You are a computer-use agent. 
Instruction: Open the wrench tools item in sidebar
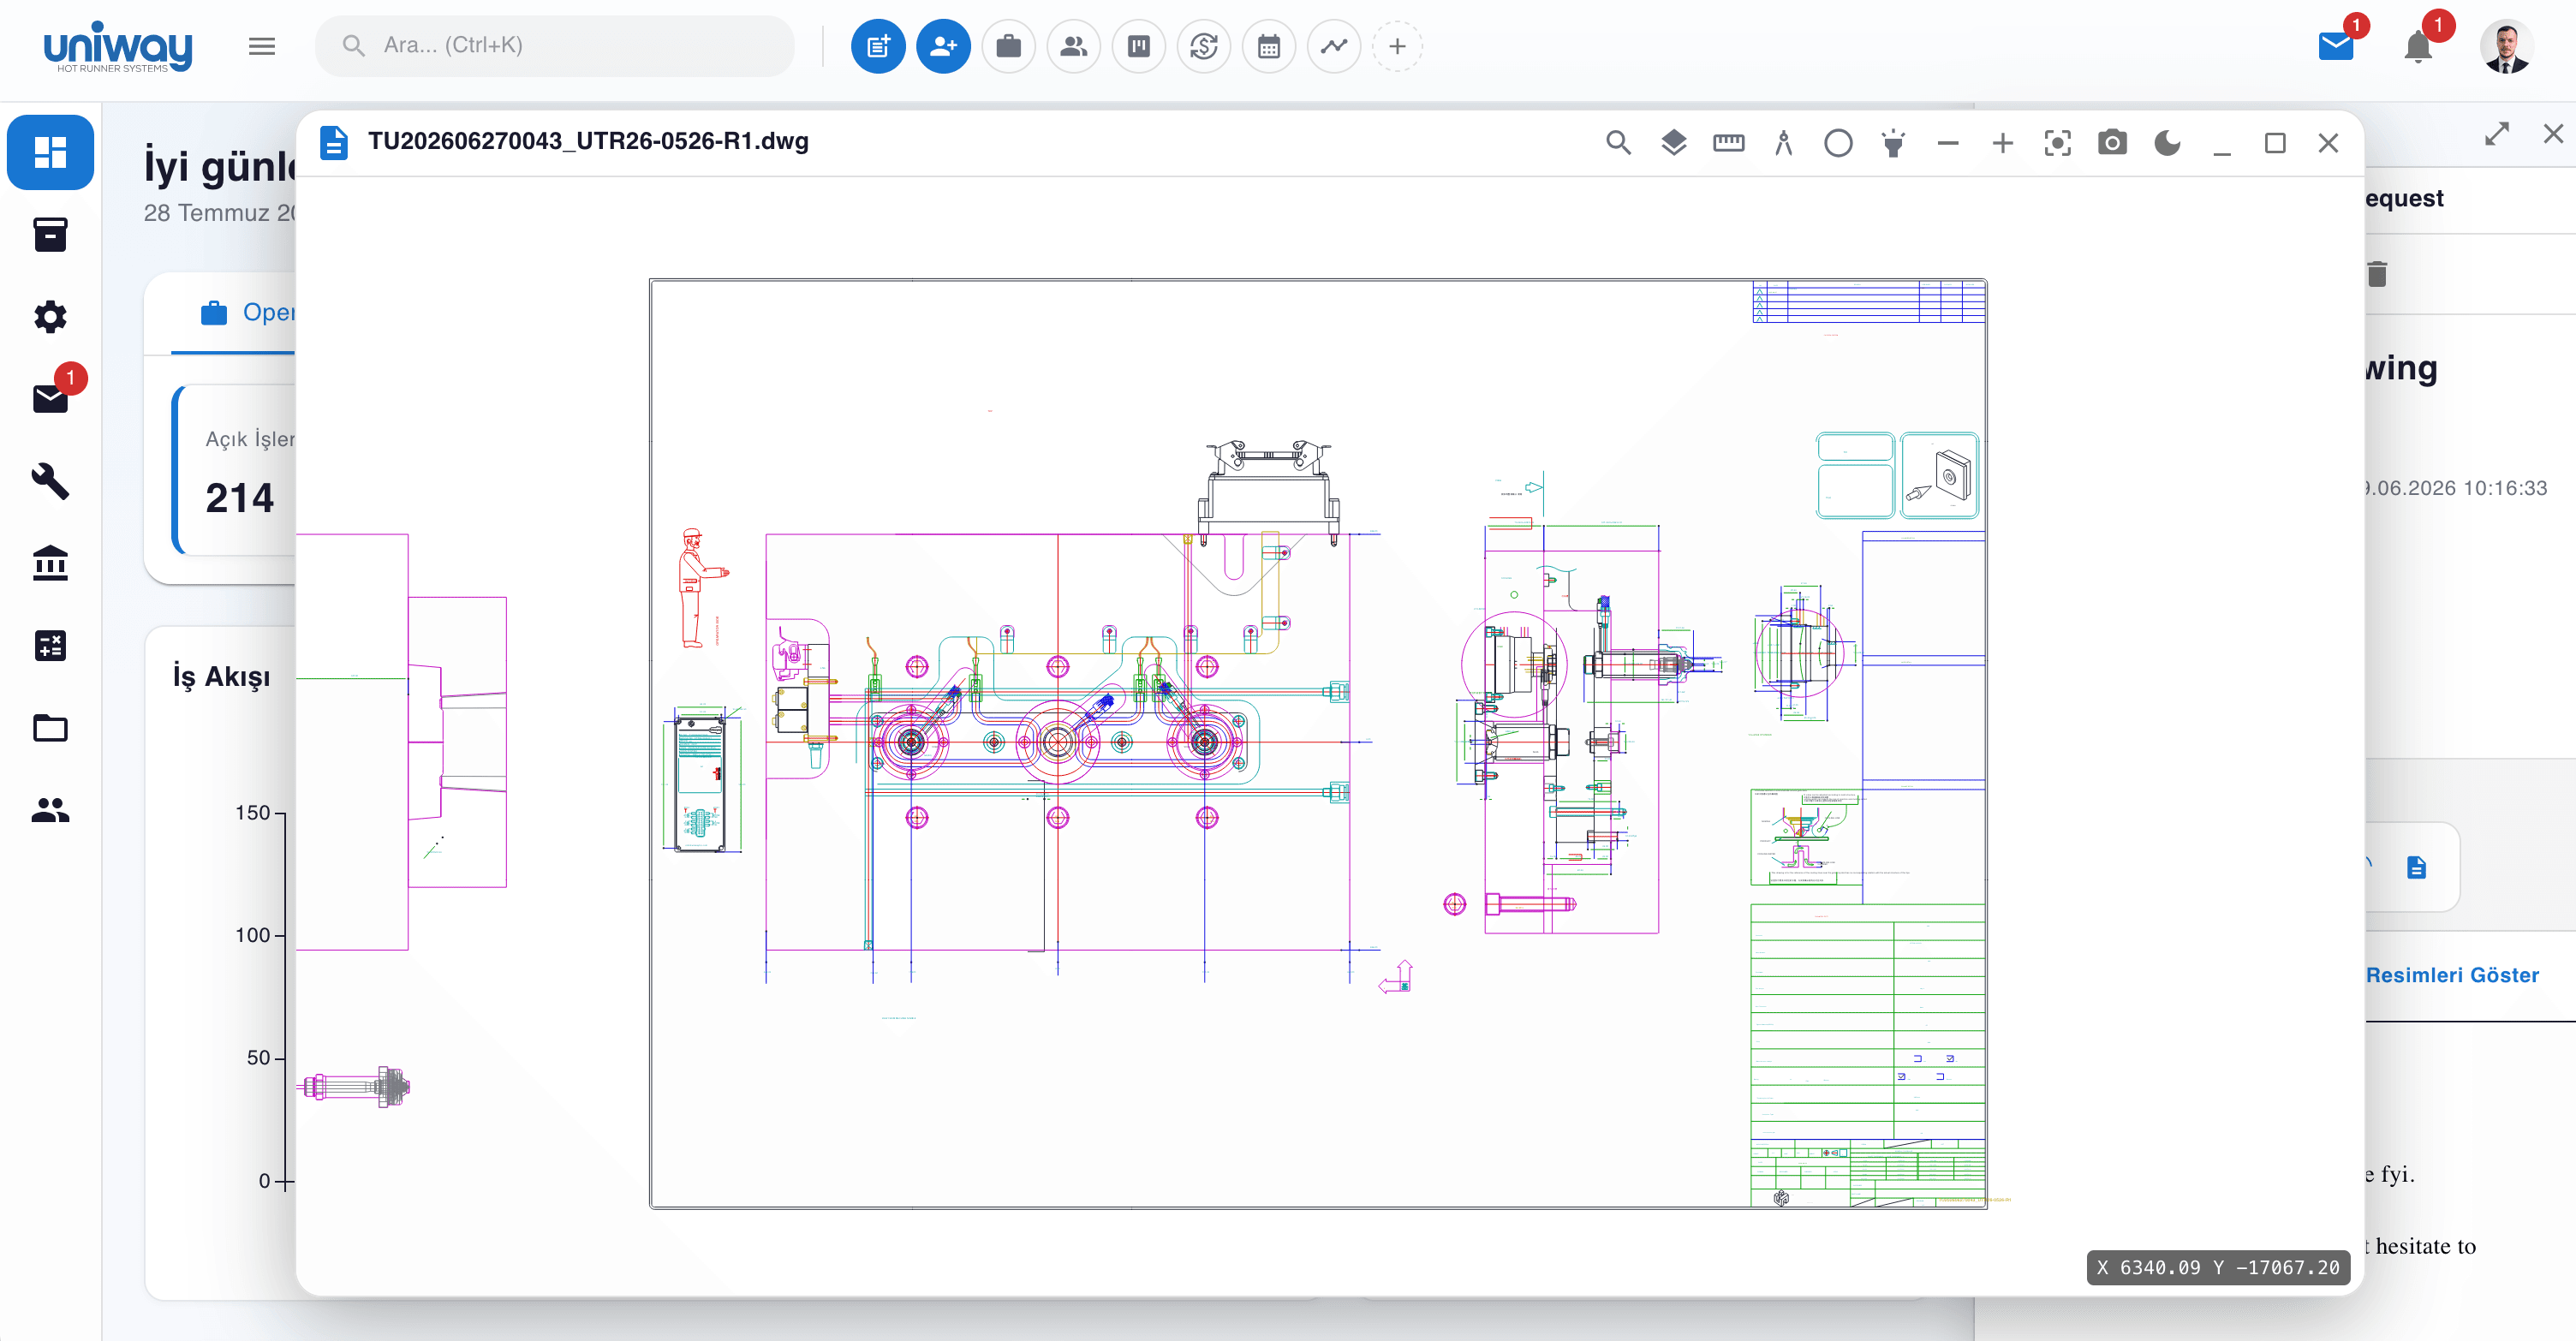coord(50,481)
